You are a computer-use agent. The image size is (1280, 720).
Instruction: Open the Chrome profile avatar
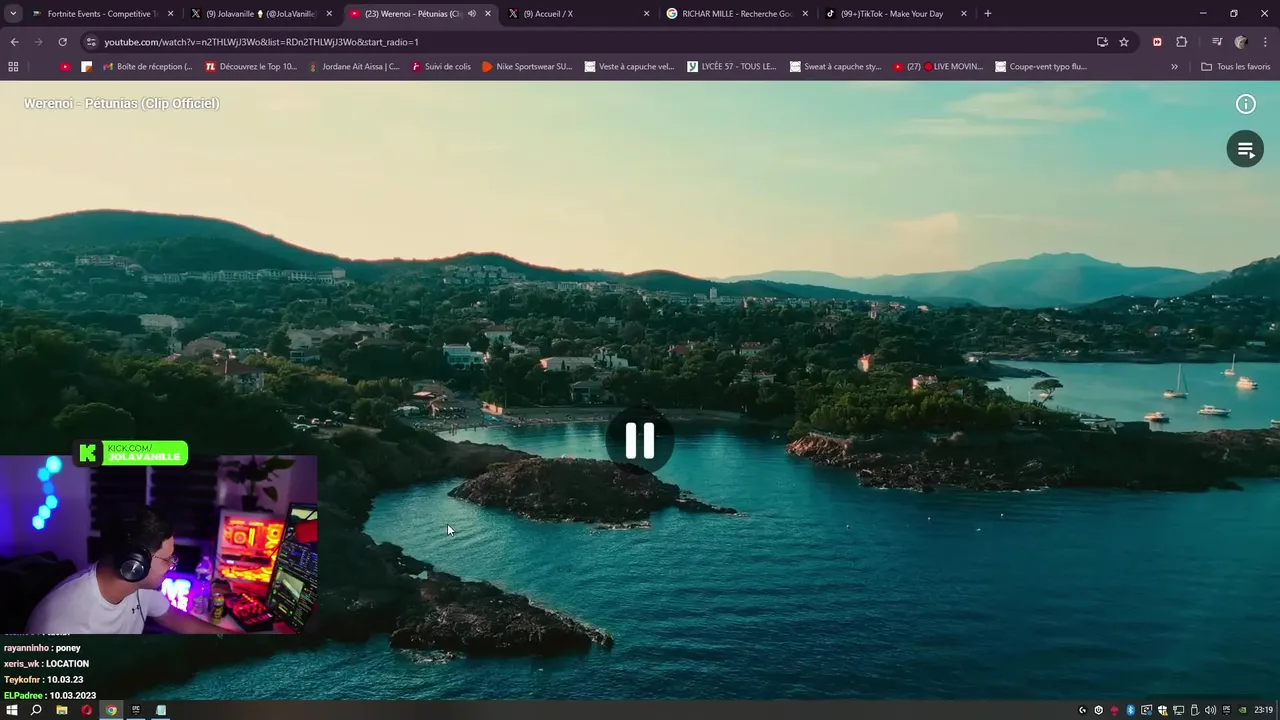click(1241, 42)
